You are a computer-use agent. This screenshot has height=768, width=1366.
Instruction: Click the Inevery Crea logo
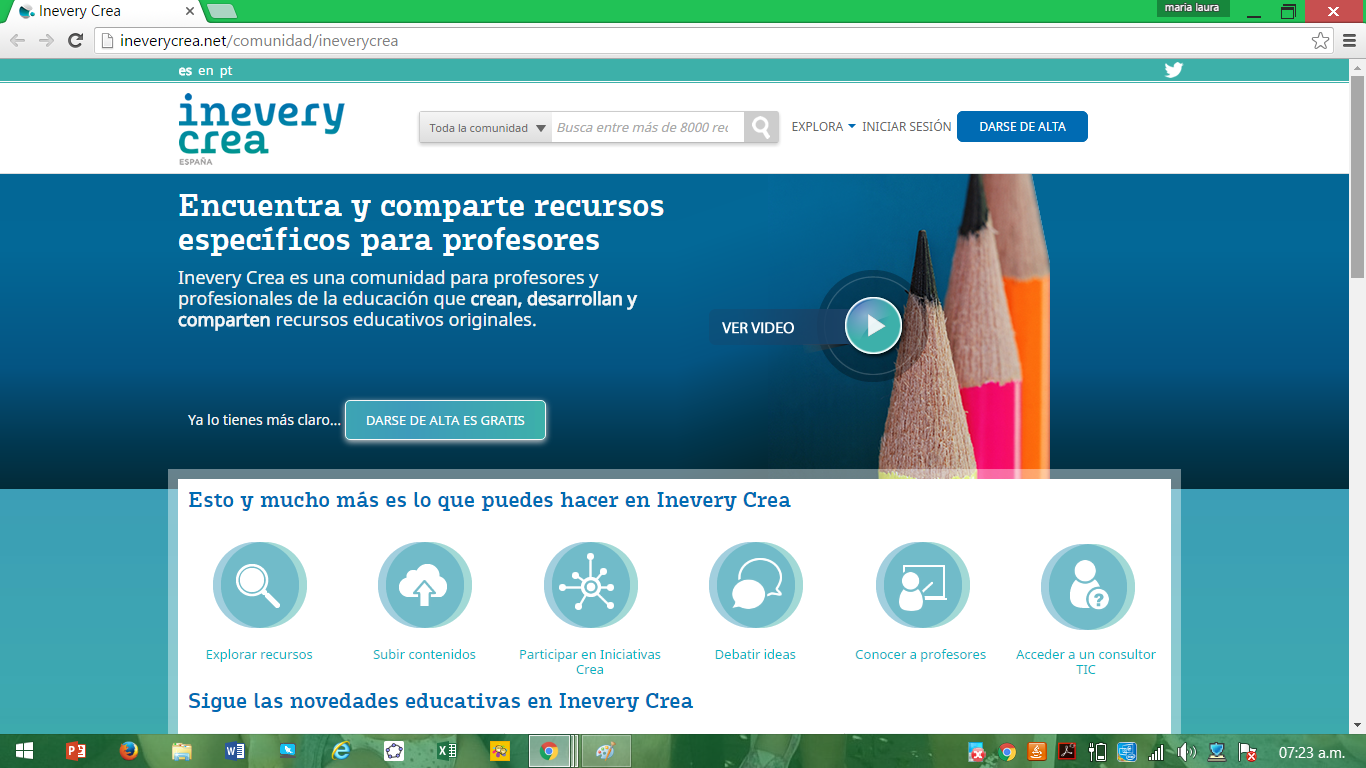pos(261,129)
